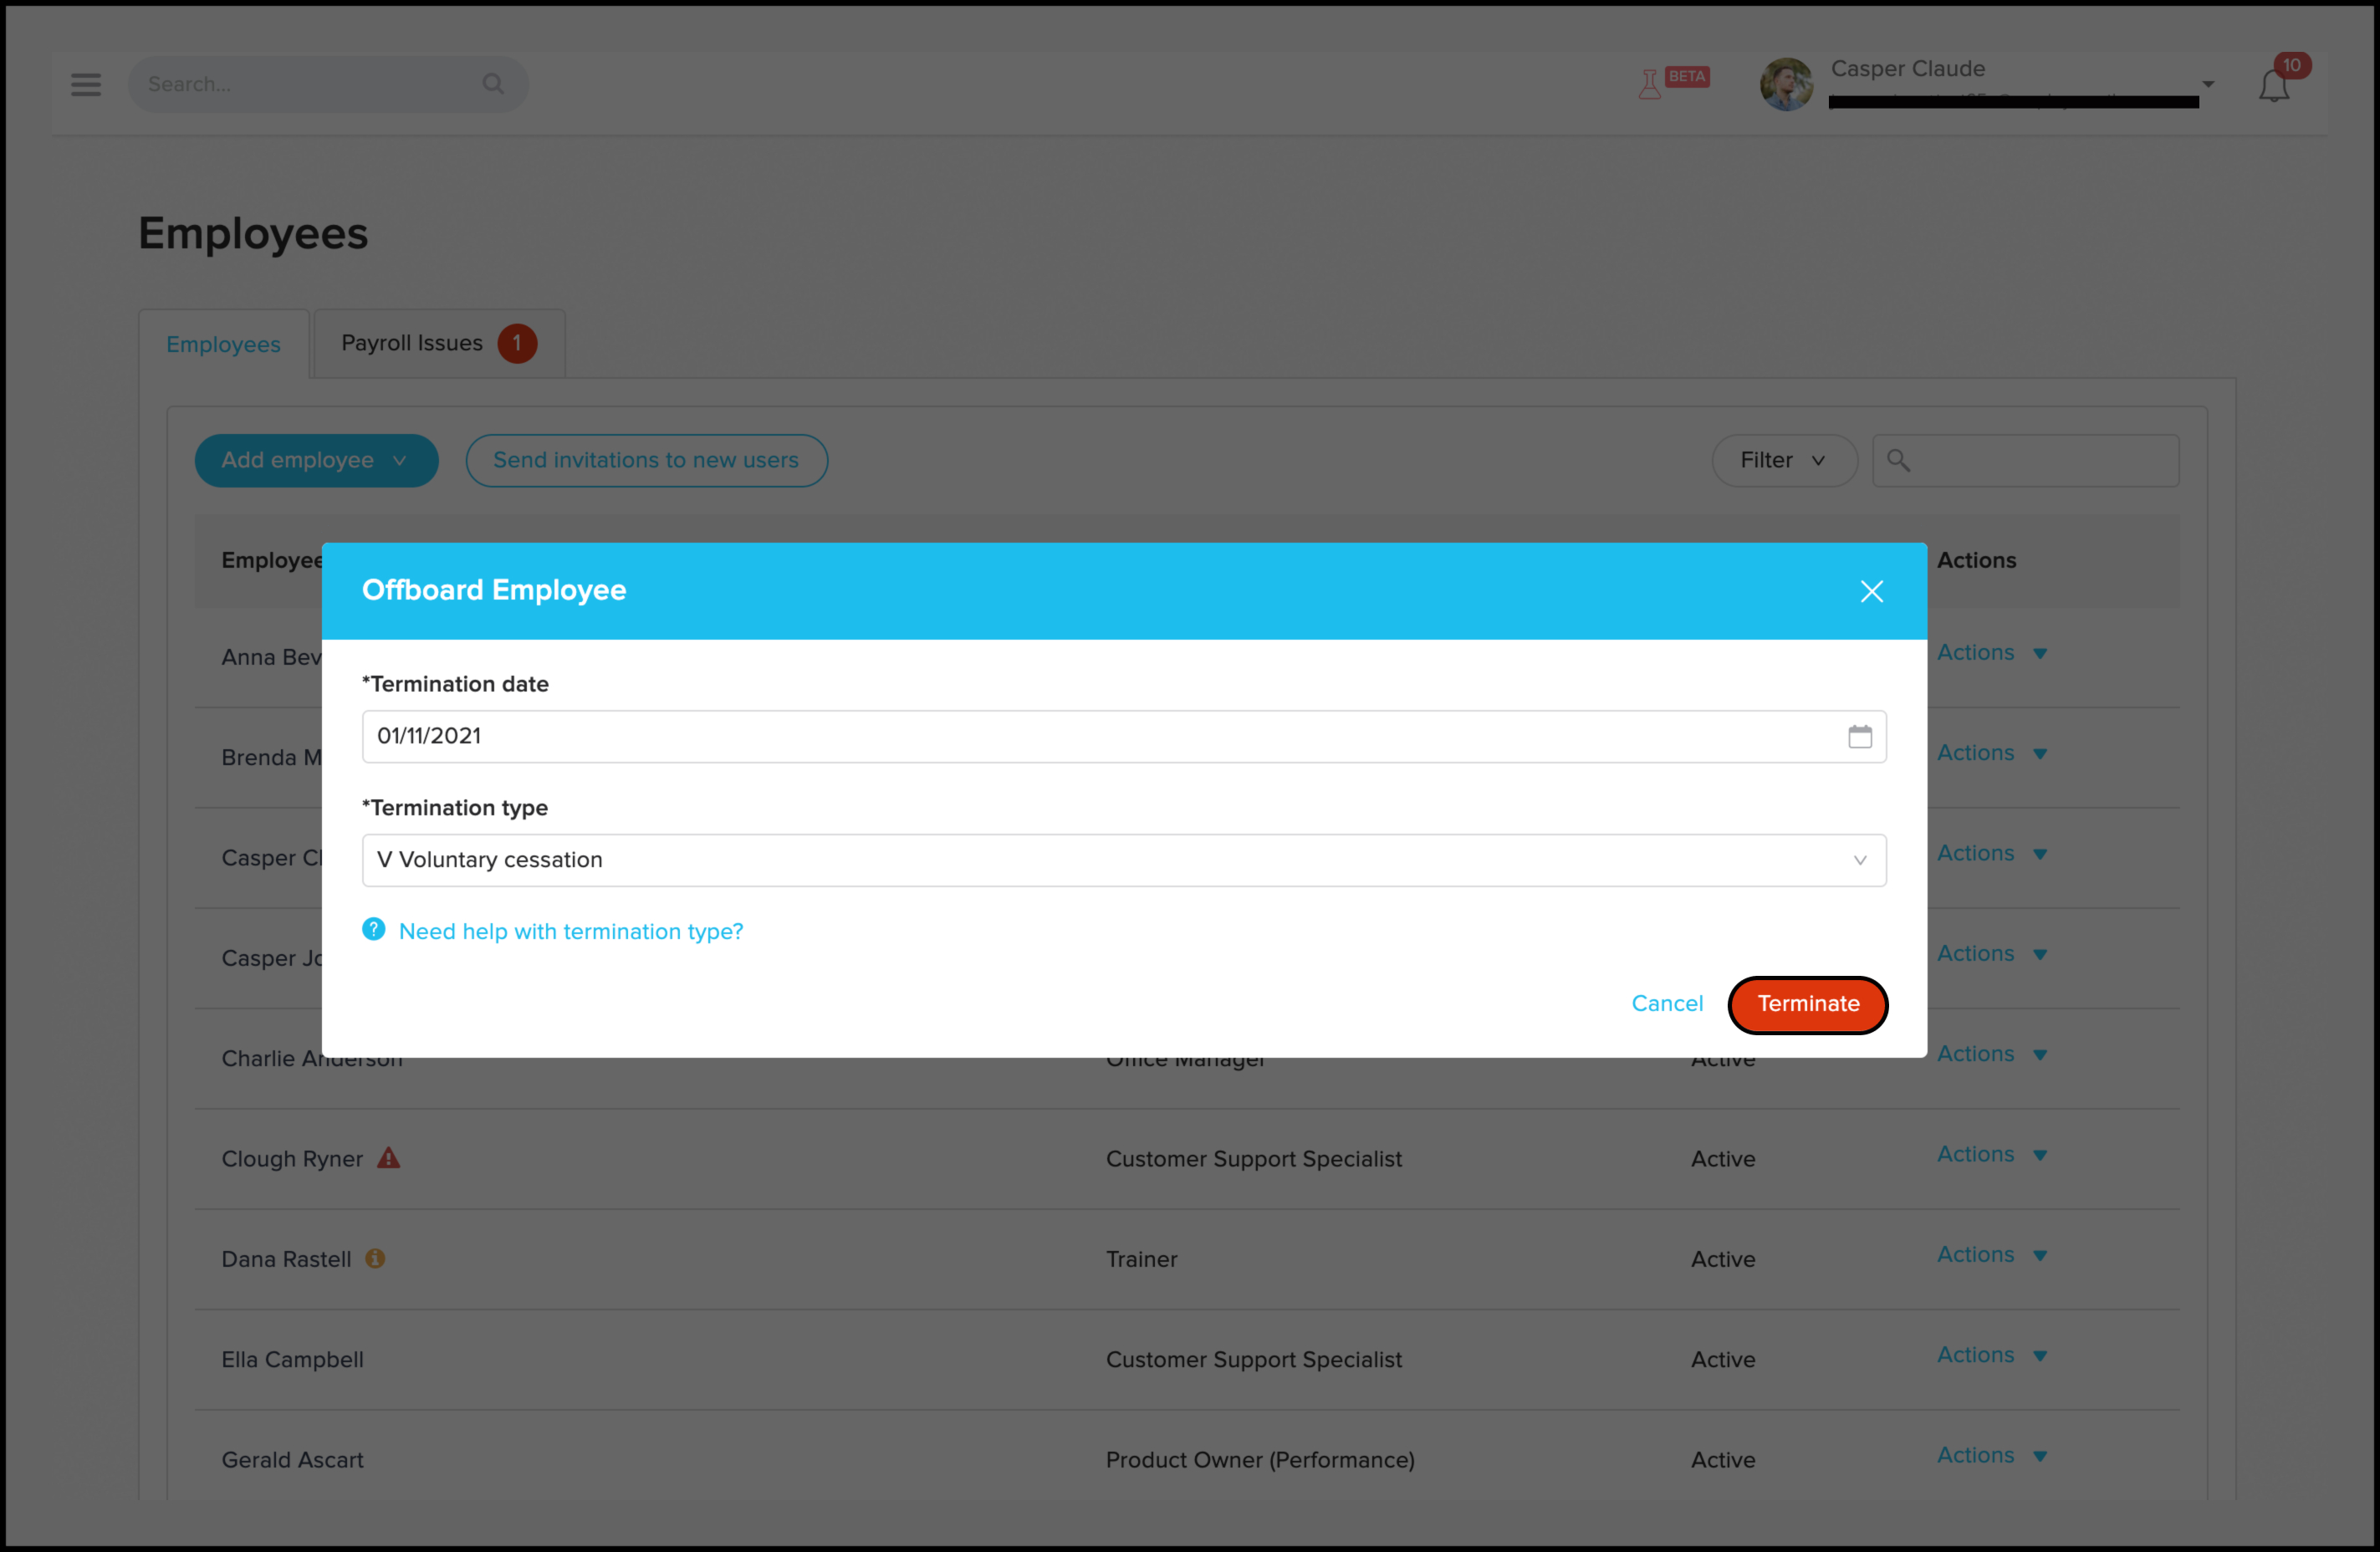Screen dimensions: 2380x1552
Task: Click the question mark help icon in modal
Action: (373, 930)
